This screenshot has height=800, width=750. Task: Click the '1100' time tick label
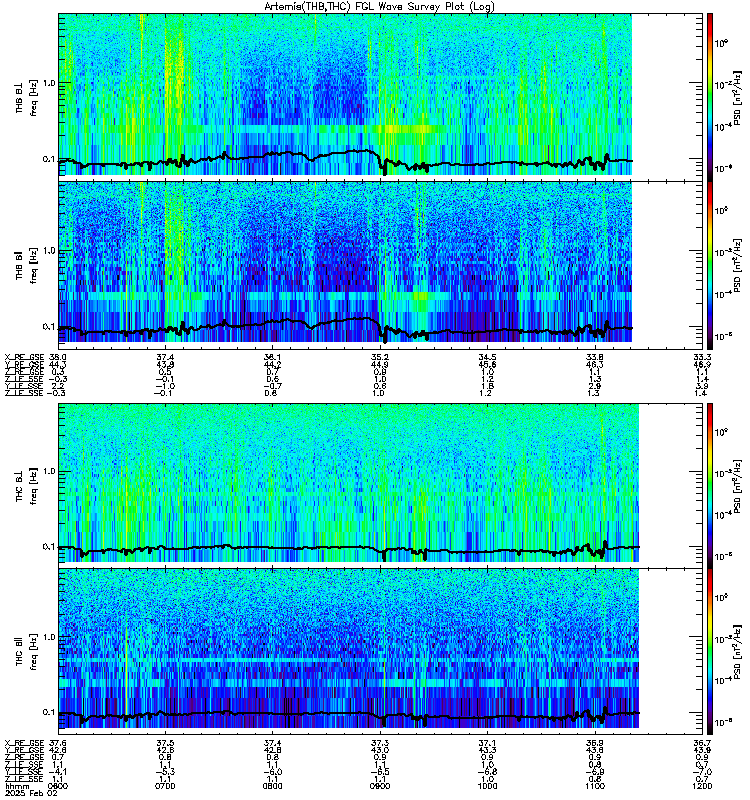595,786
